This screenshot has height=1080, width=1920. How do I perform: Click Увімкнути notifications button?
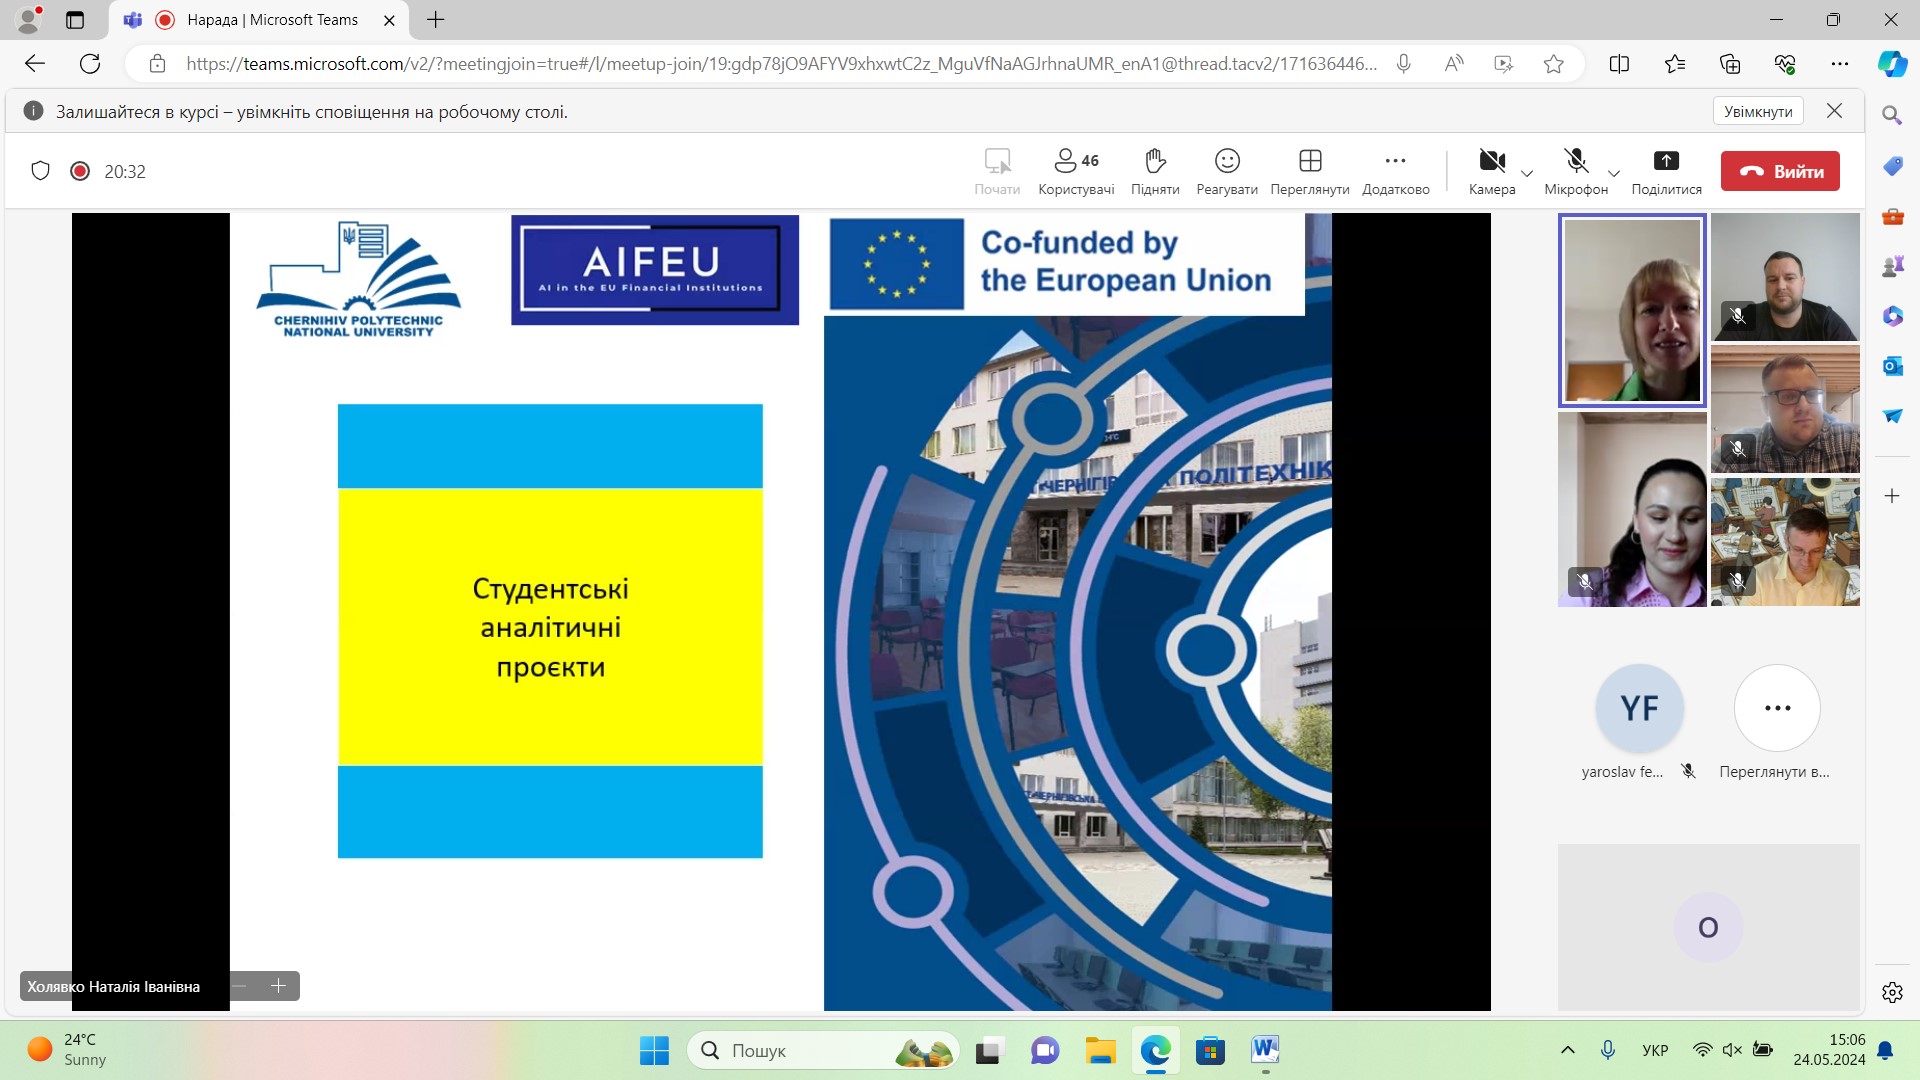pyautogui.click(x=1757, y=111)
